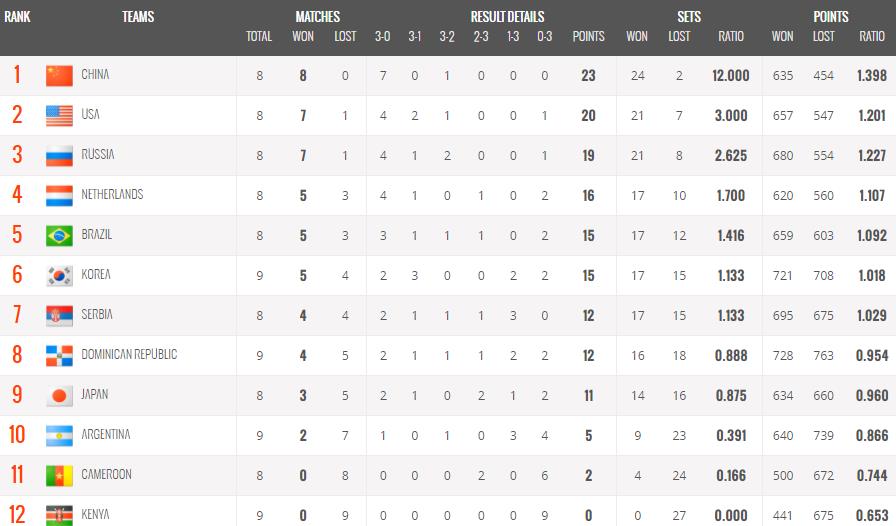Image resolution: width=896 pixels, height=526 pixels.
Task: Click the Dominican Republic flag icon
Action: click(x=59, y=356)
